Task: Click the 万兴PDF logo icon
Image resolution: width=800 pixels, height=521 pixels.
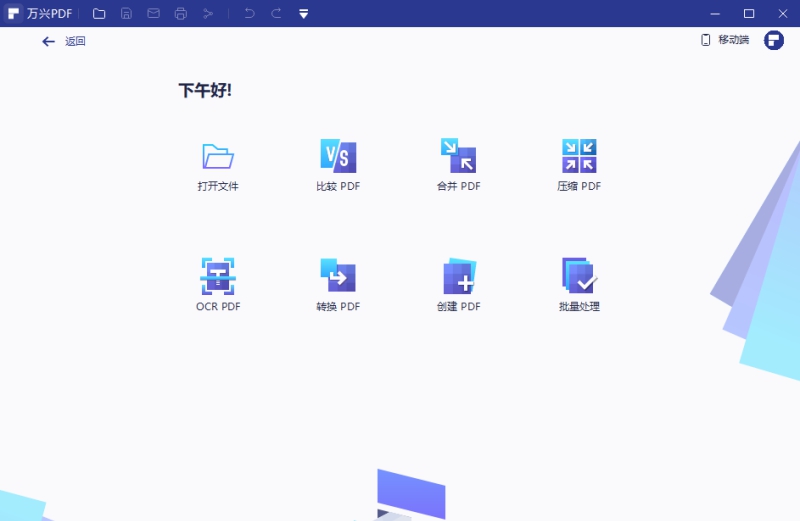Action: coord(14,13)
